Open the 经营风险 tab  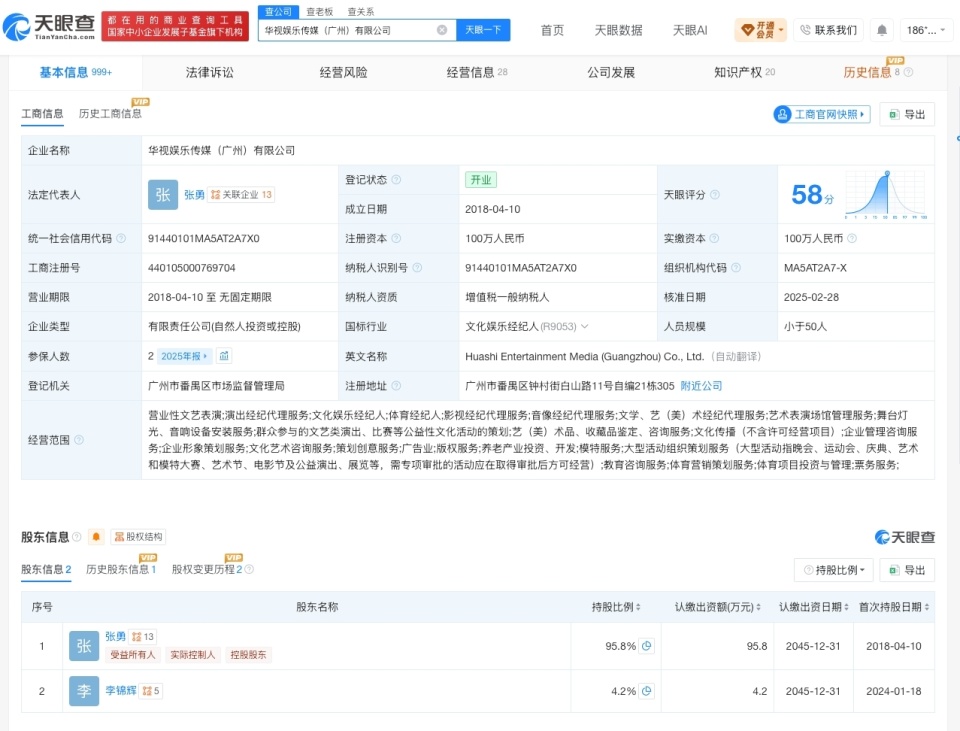(x=343, y=72)
